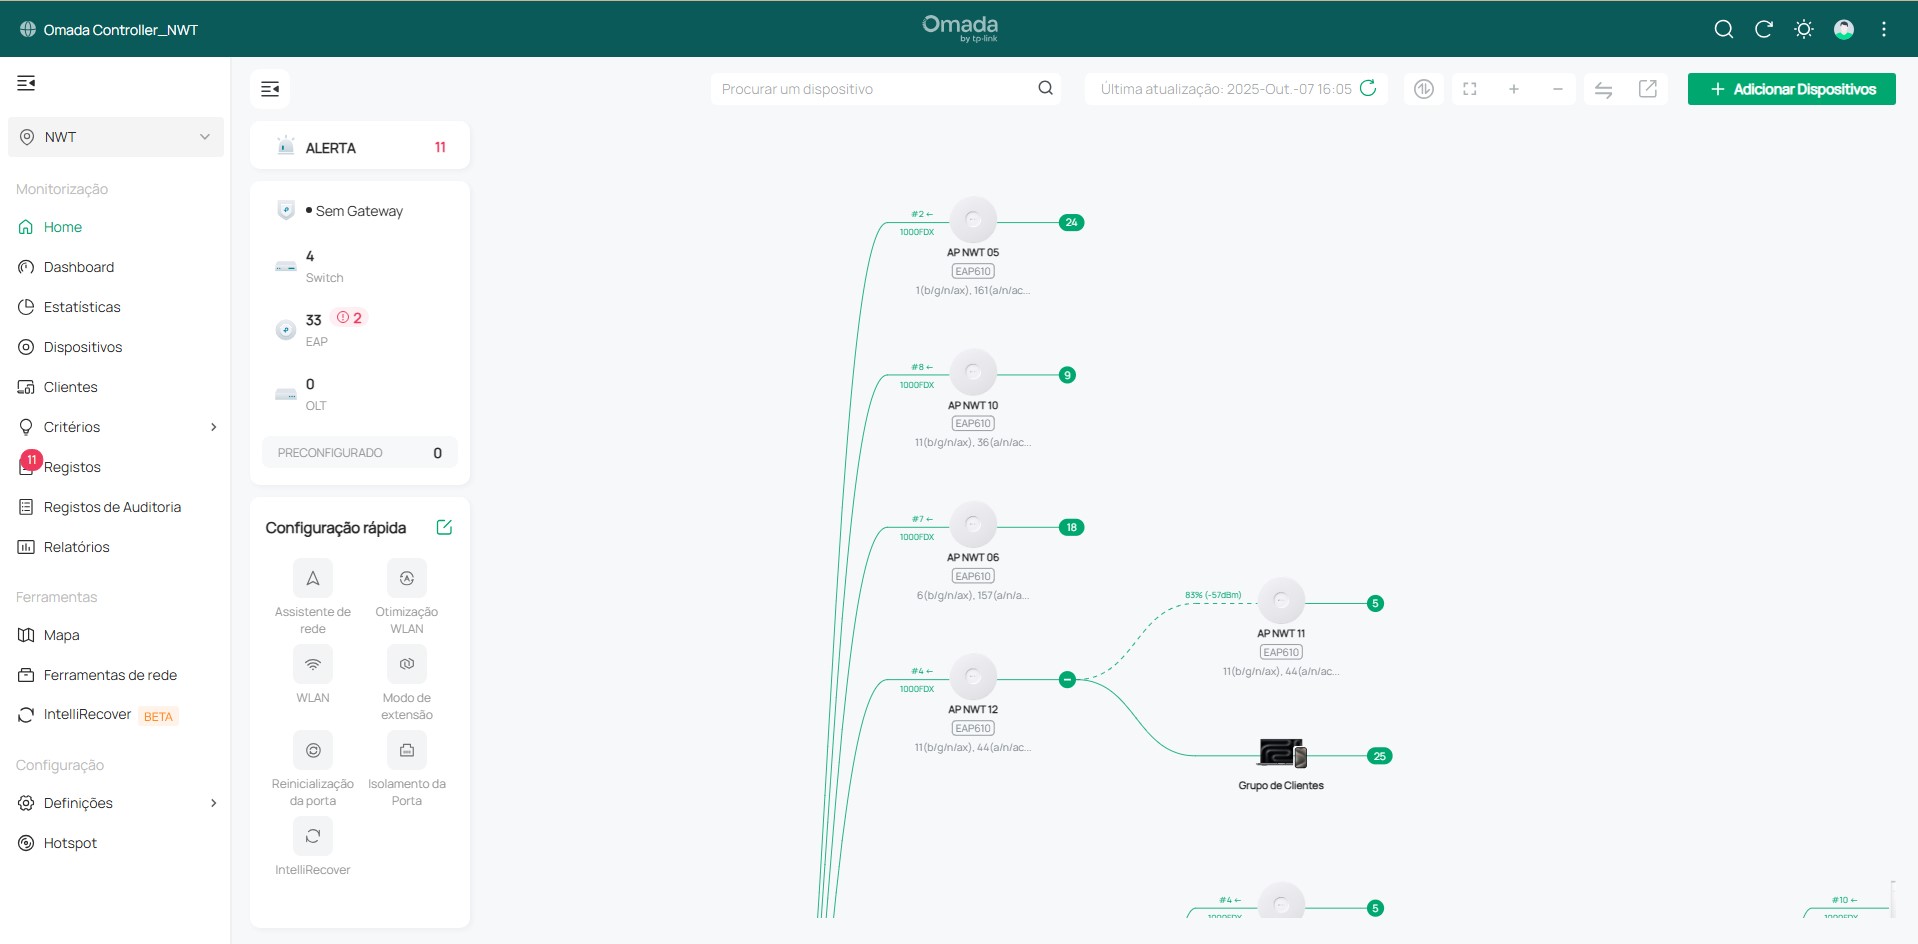This screenshot has height=944, width=1918.
Task: Open Otimização WLAN quick setting
Action: pyautogui.click(x=407, y=579)
